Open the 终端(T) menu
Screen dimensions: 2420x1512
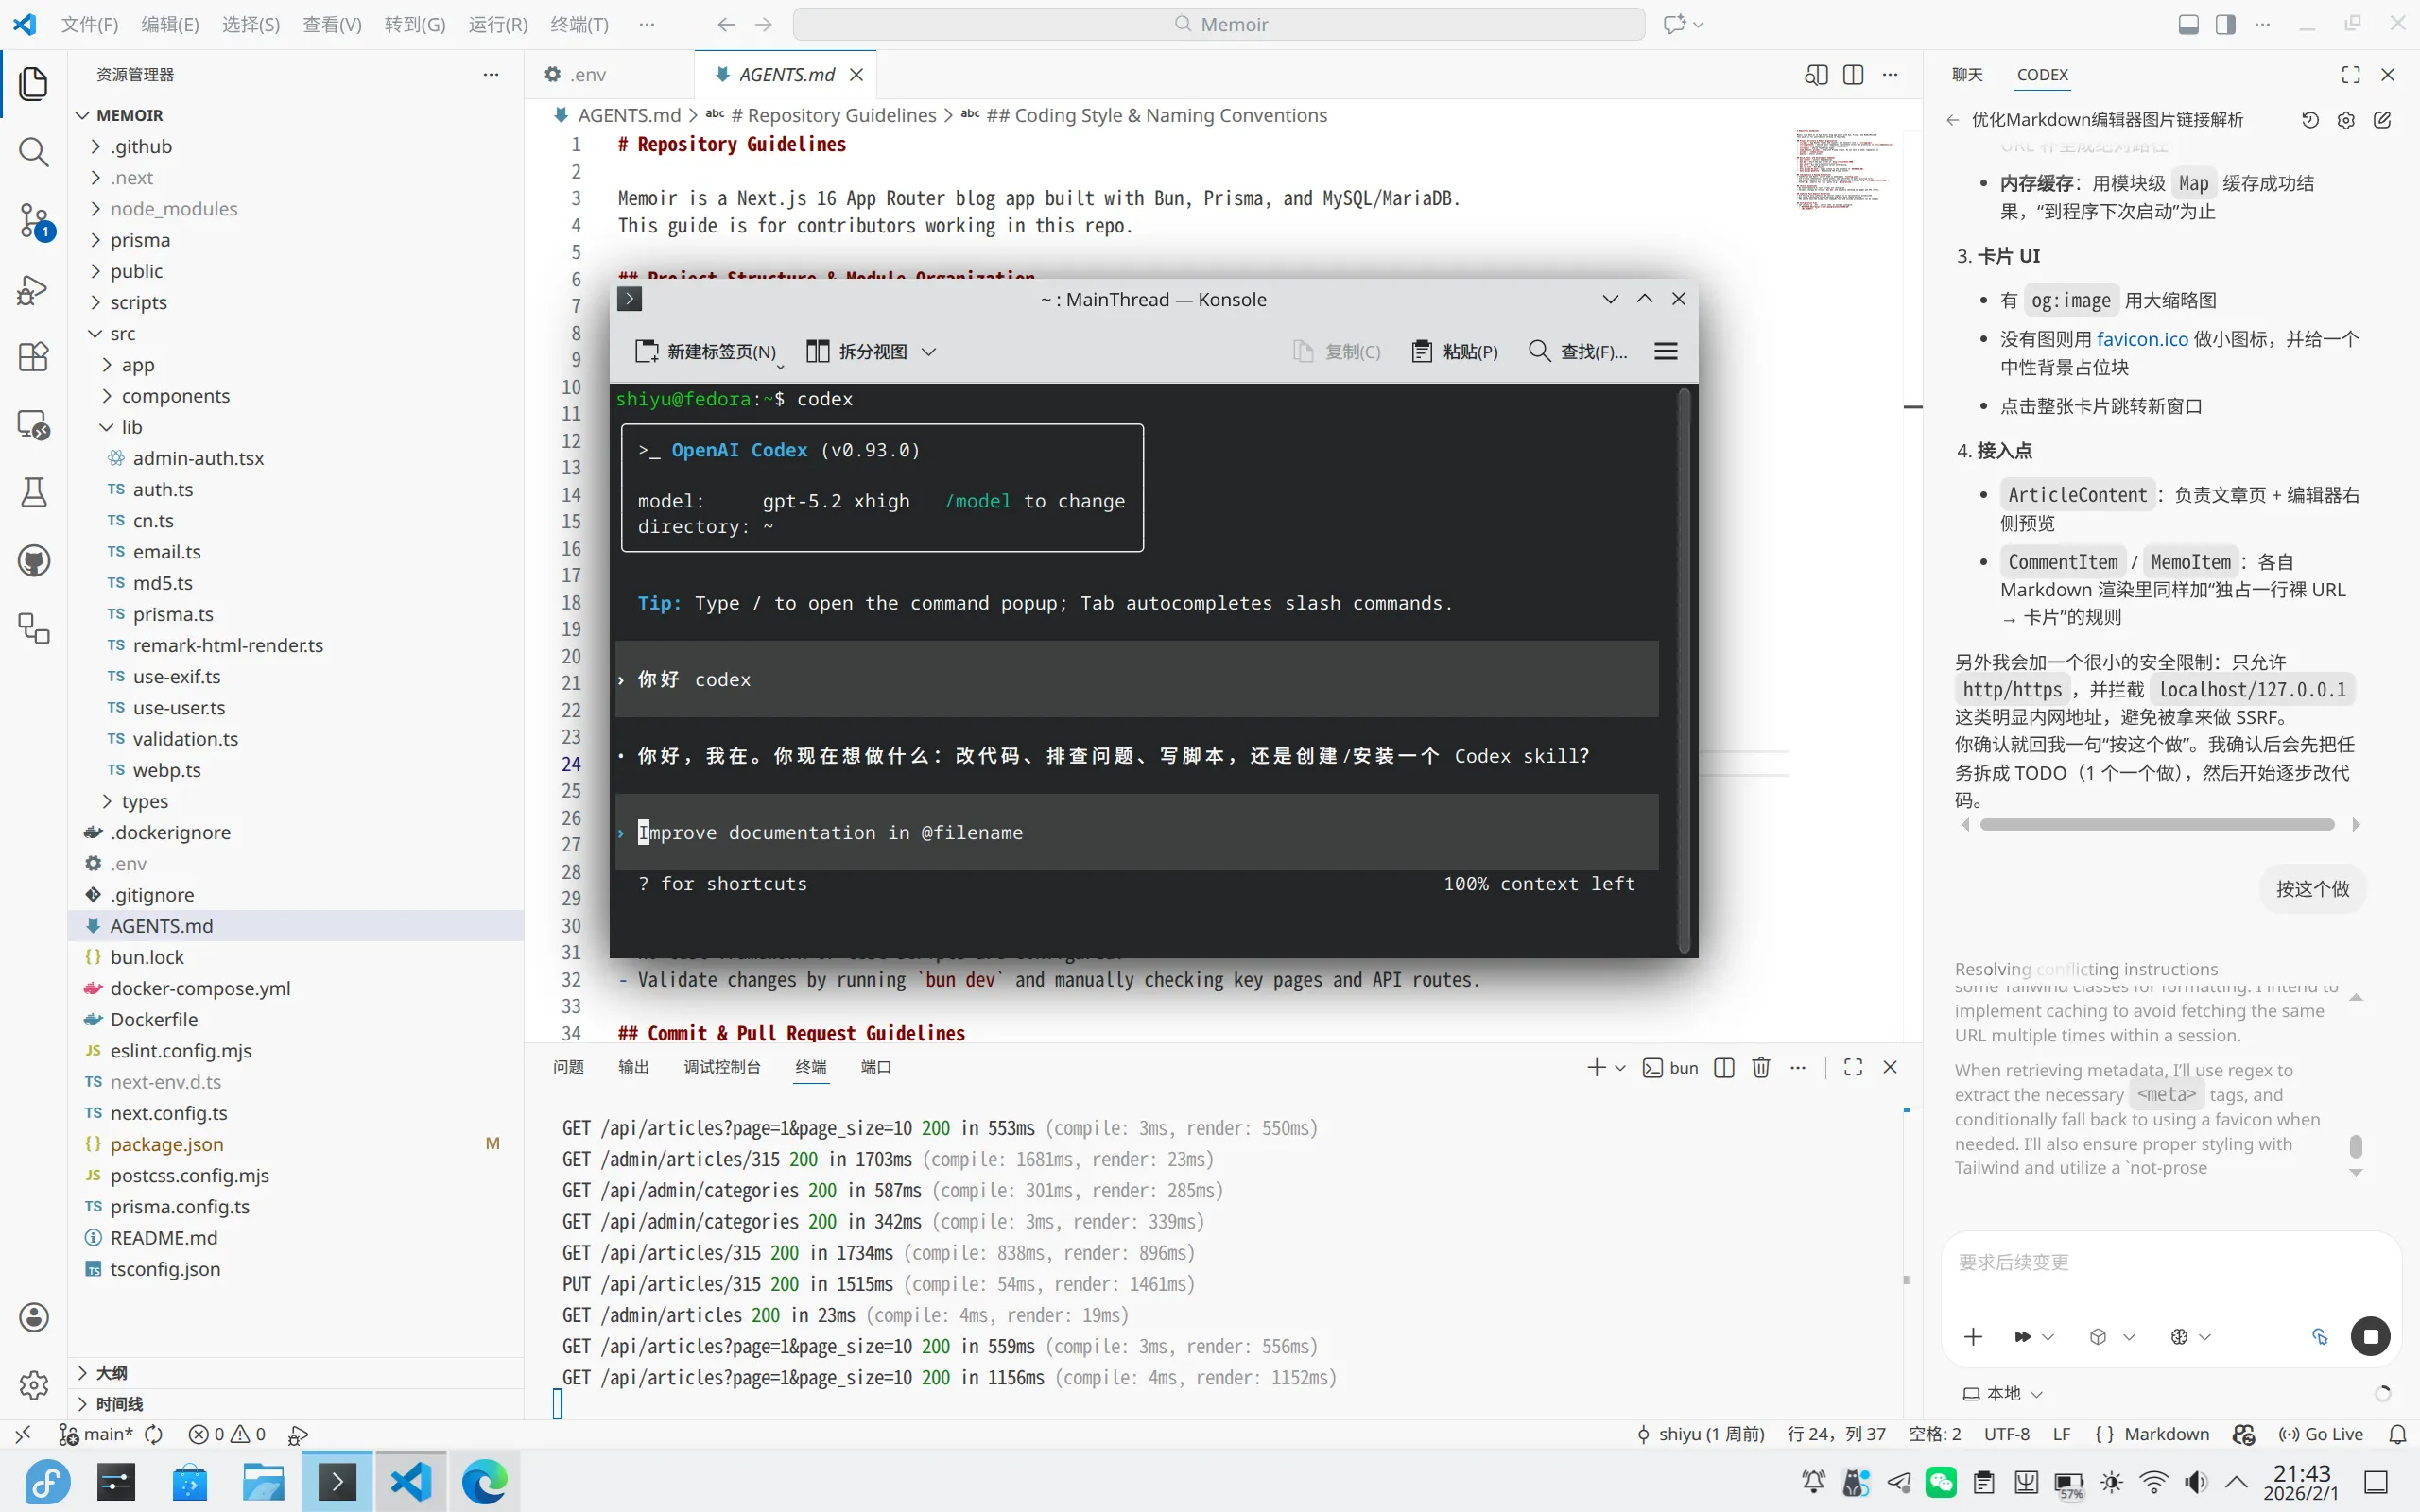point(579,24)
